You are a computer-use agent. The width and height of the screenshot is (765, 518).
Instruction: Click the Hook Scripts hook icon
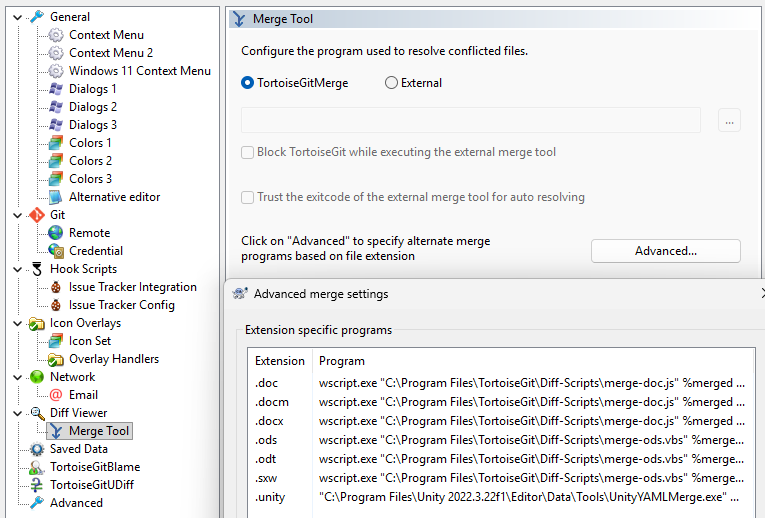[x=37, y=269]
